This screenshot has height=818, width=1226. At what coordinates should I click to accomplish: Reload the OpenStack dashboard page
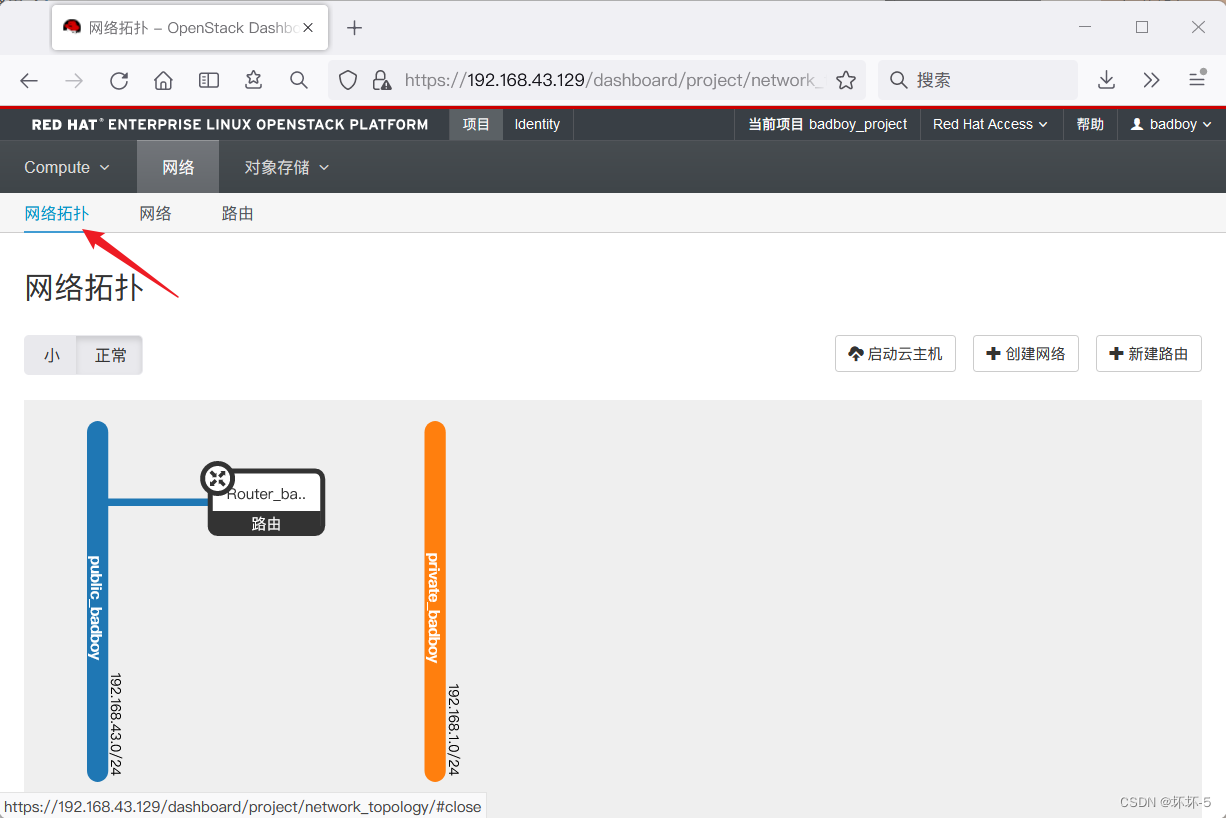tap(119, 81)
